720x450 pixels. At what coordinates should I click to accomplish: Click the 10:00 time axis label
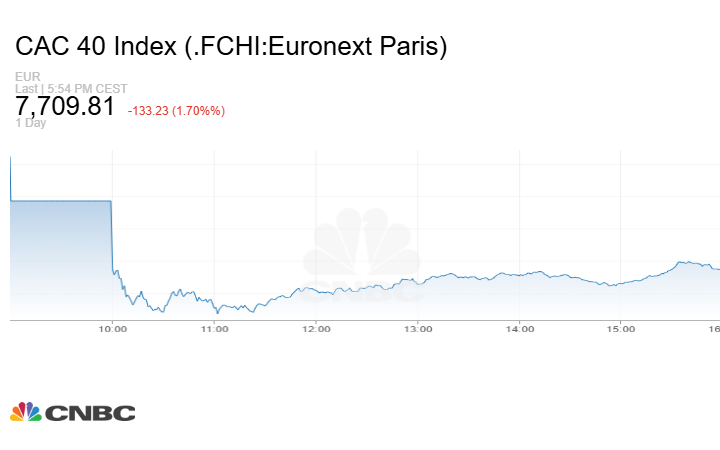click(112, 329)
